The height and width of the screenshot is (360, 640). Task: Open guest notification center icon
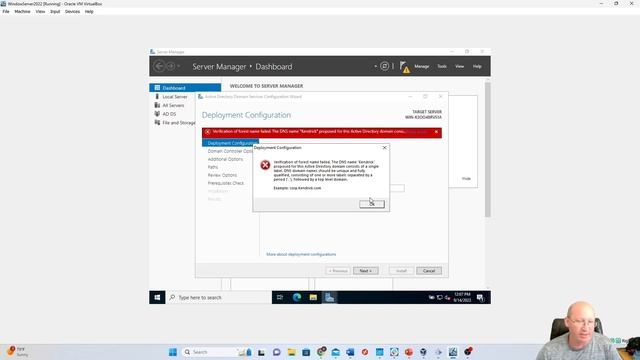click(x=480, y=297)
